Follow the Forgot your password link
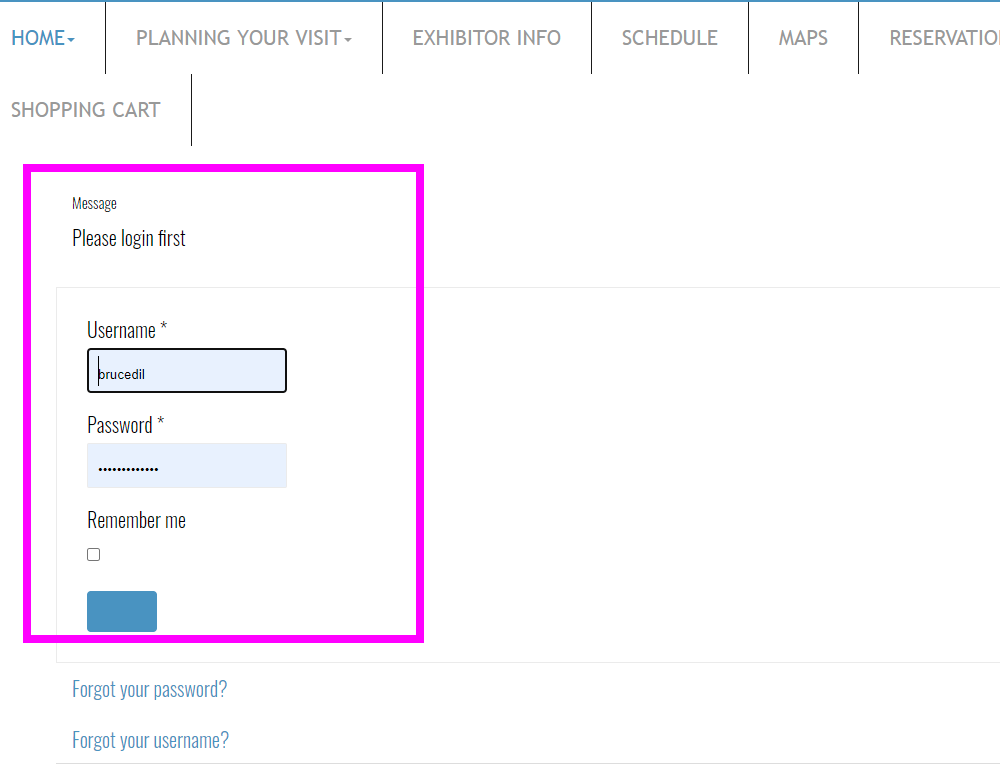This screenshot has height=773, width=1000. click(149, 689)
